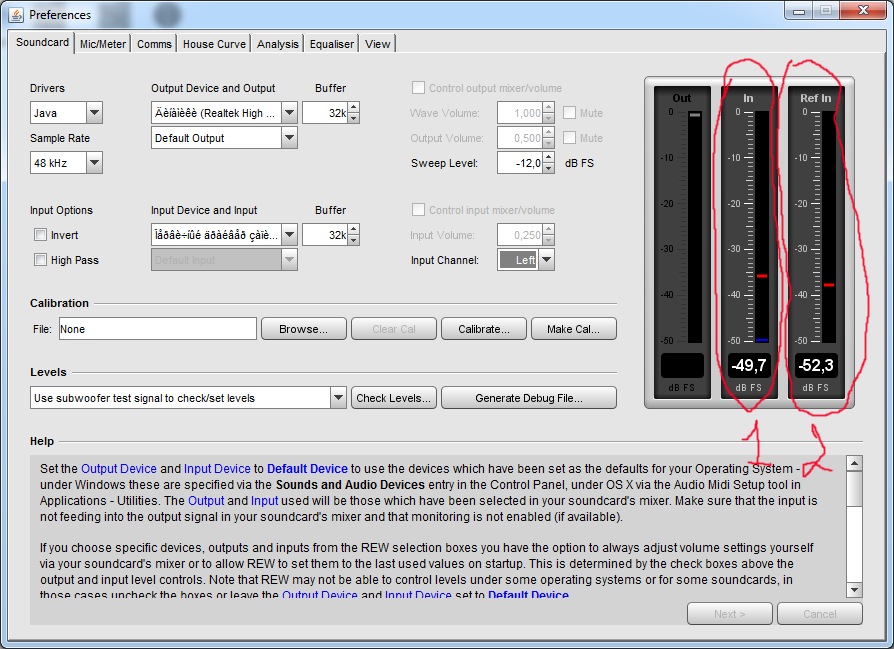Increase the Sweep Level value
Viewport: 894px width, 649px height.
[x=548, y=157]
